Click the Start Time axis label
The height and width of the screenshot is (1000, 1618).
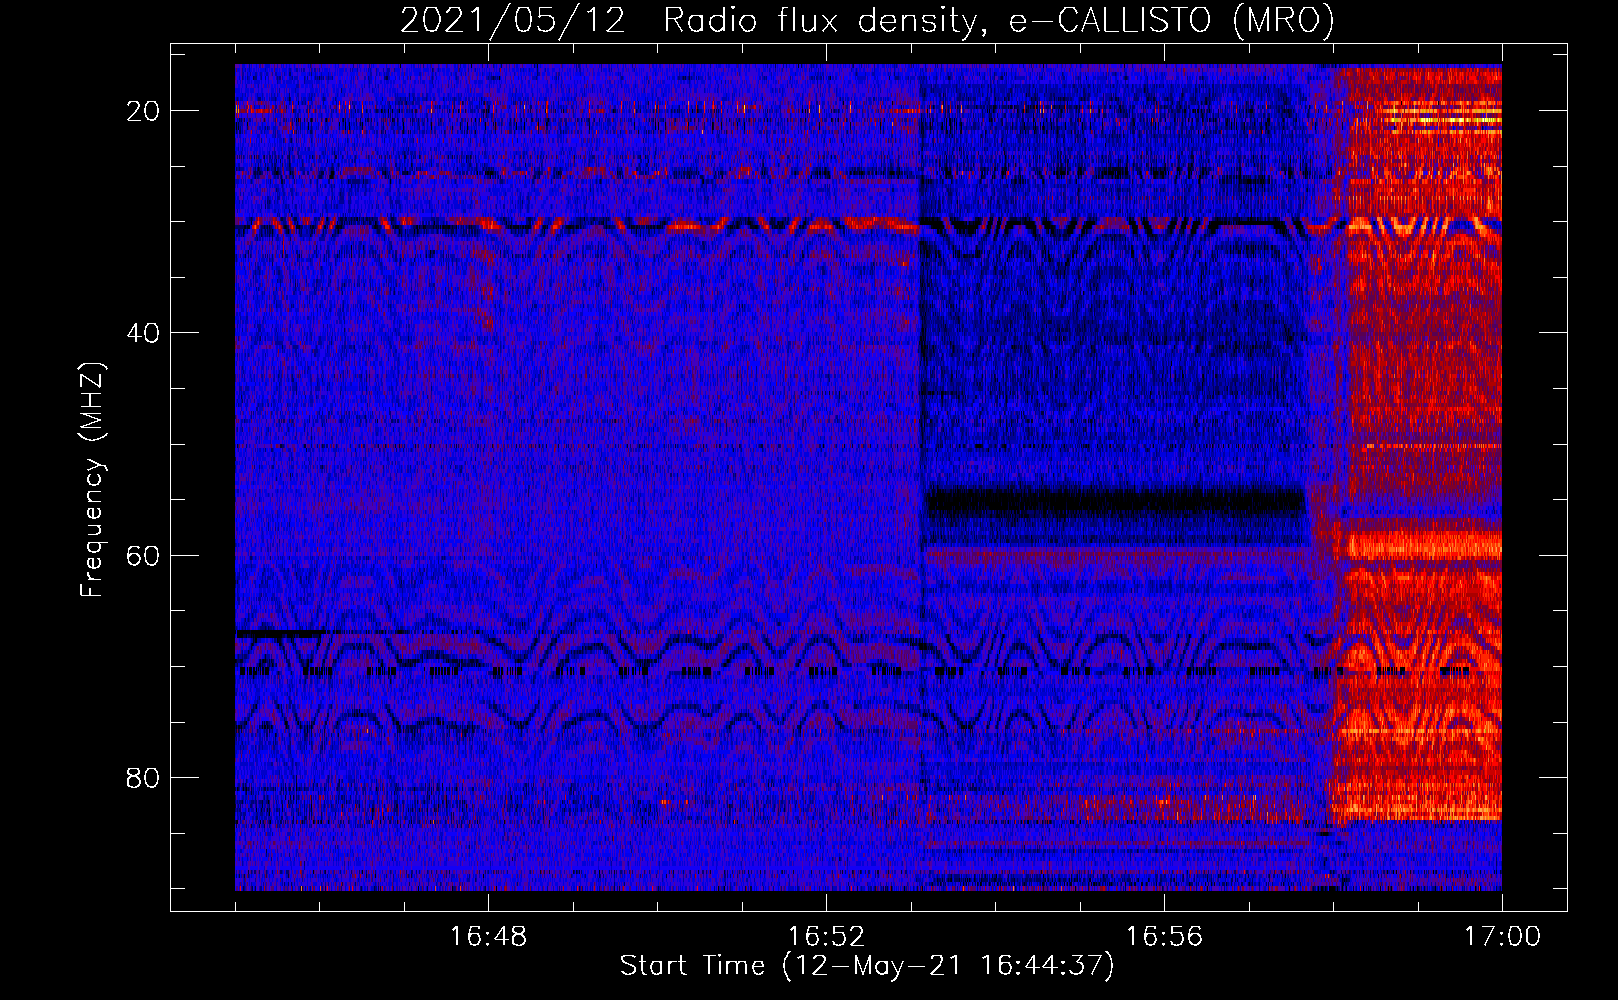click(x=867, y=966)
